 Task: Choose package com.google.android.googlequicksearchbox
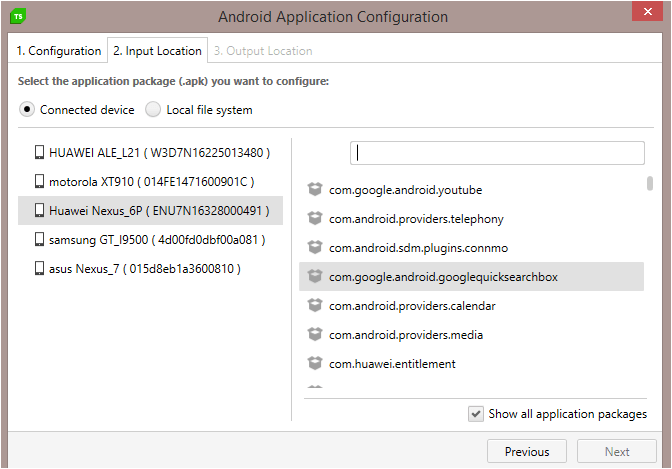[471, 277]
